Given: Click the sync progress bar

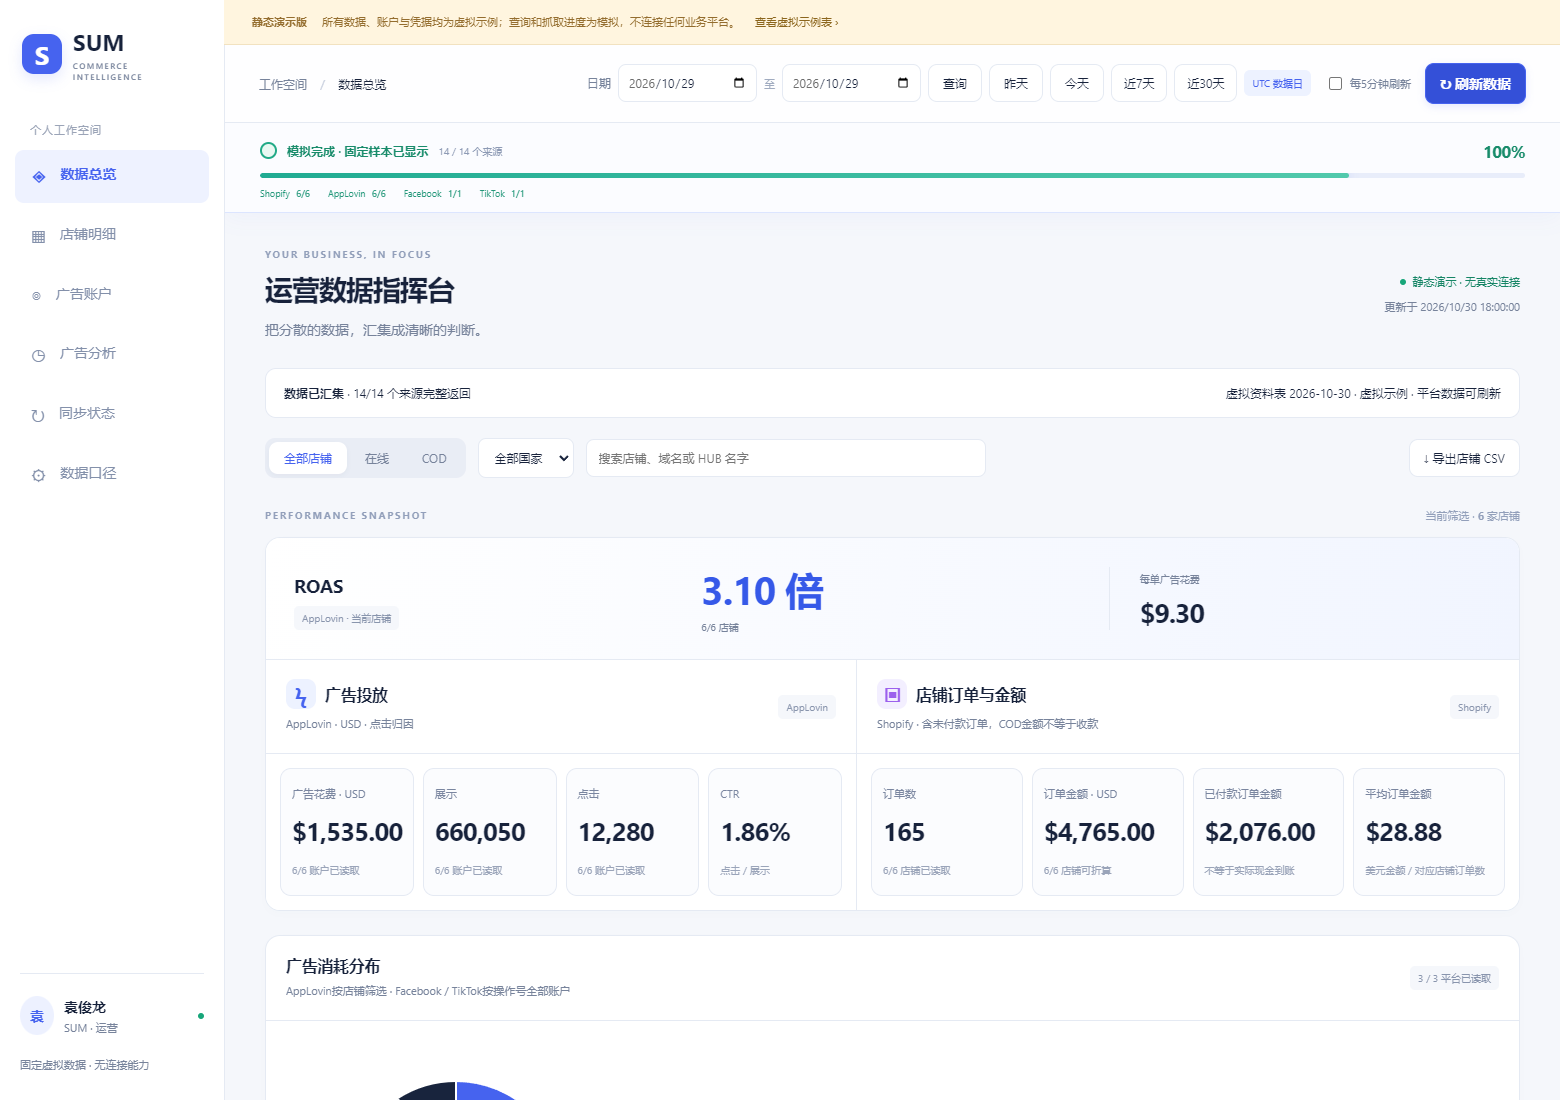Looking at the screenshot, I should [892, 175].
